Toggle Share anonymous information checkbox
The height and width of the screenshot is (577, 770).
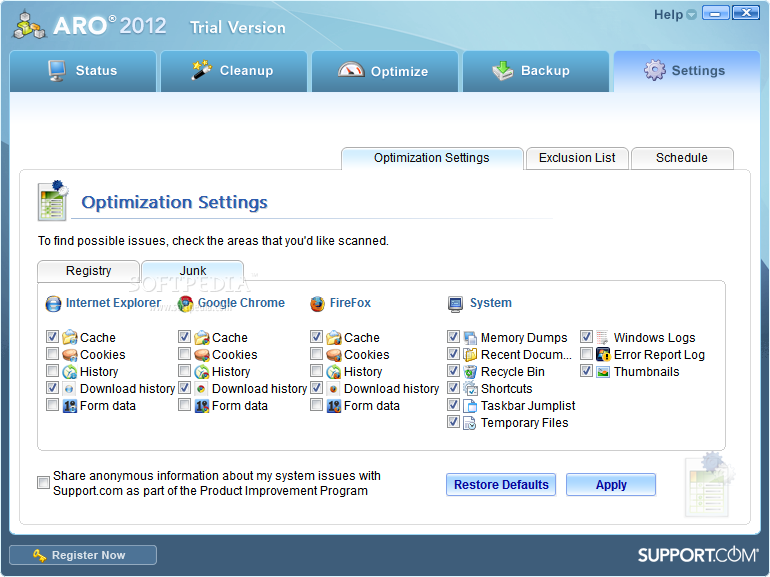[43, 483]
